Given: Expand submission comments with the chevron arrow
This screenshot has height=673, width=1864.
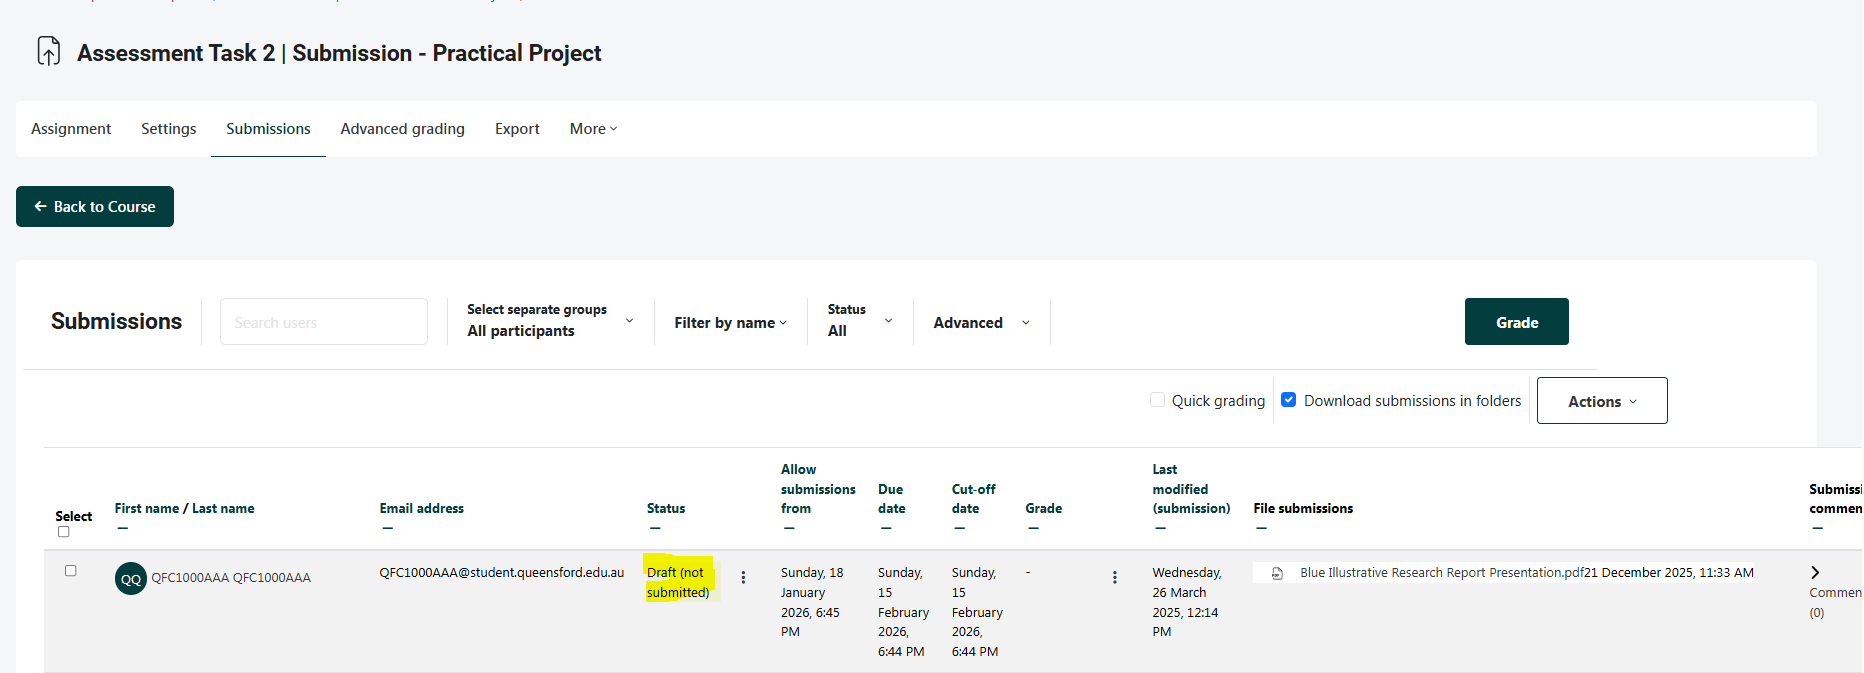Looking at the screenshot, I should [1815, 573].
